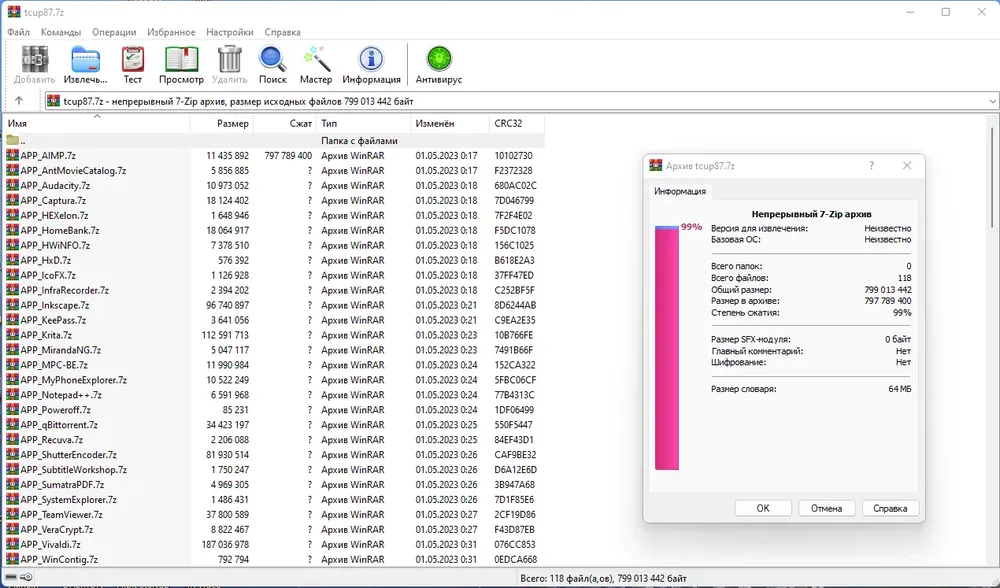This screenshot has width=1000, height=588.
Task: Click the pink compression ratio bar
Action: [x=666, y=348]
